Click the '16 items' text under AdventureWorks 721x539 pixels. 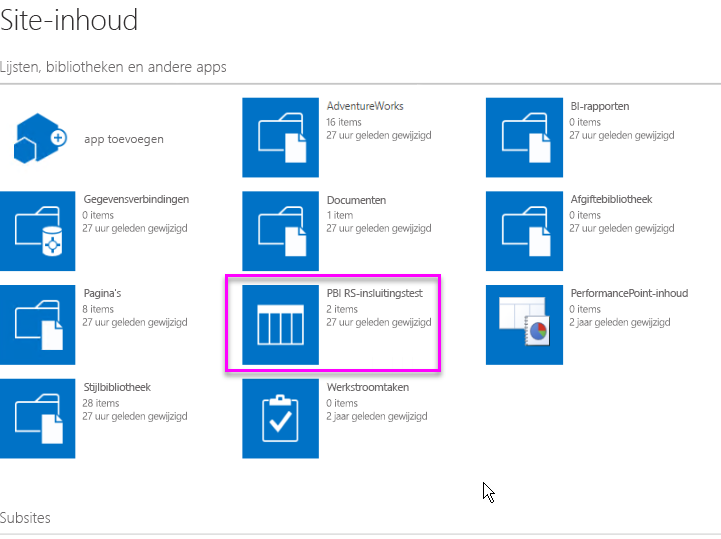pos(343,122)
